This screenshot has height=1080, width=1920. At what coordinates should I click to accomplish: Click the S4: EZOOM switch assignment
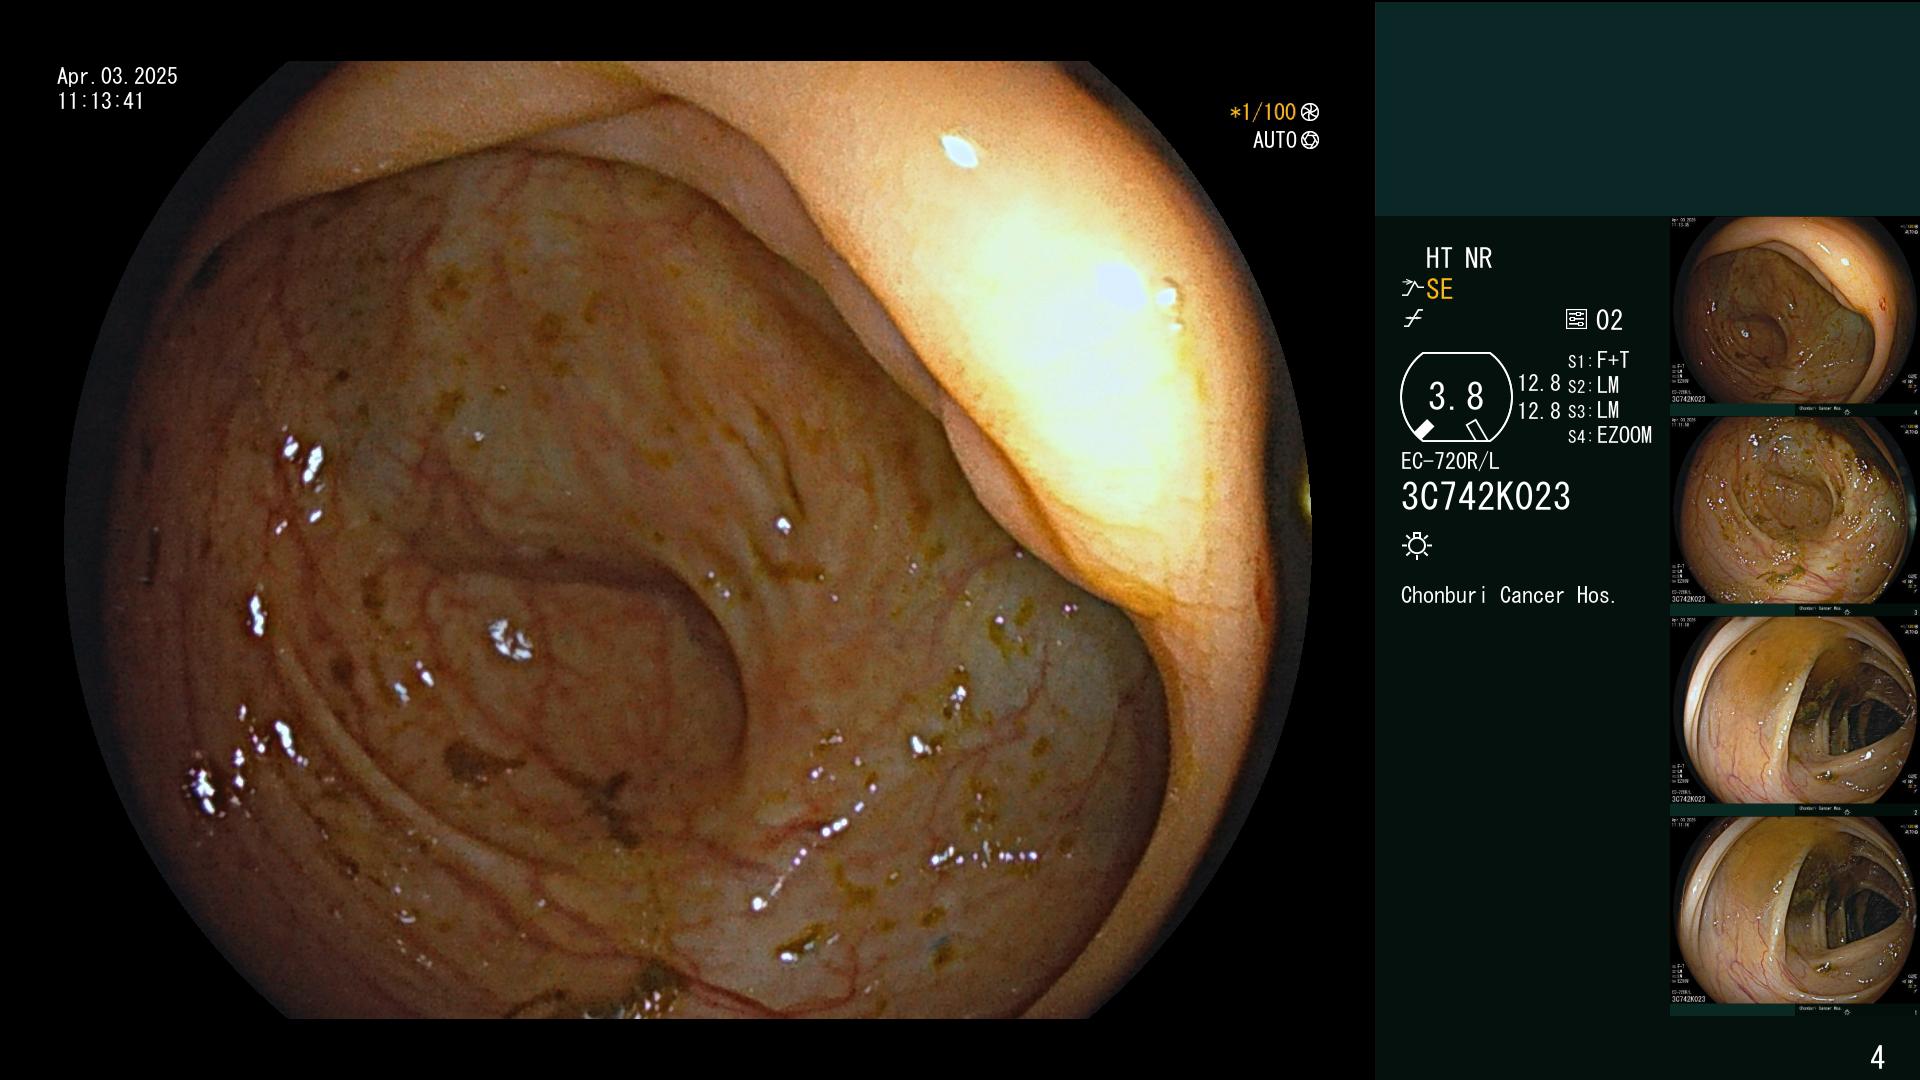tap(1610, 435)
